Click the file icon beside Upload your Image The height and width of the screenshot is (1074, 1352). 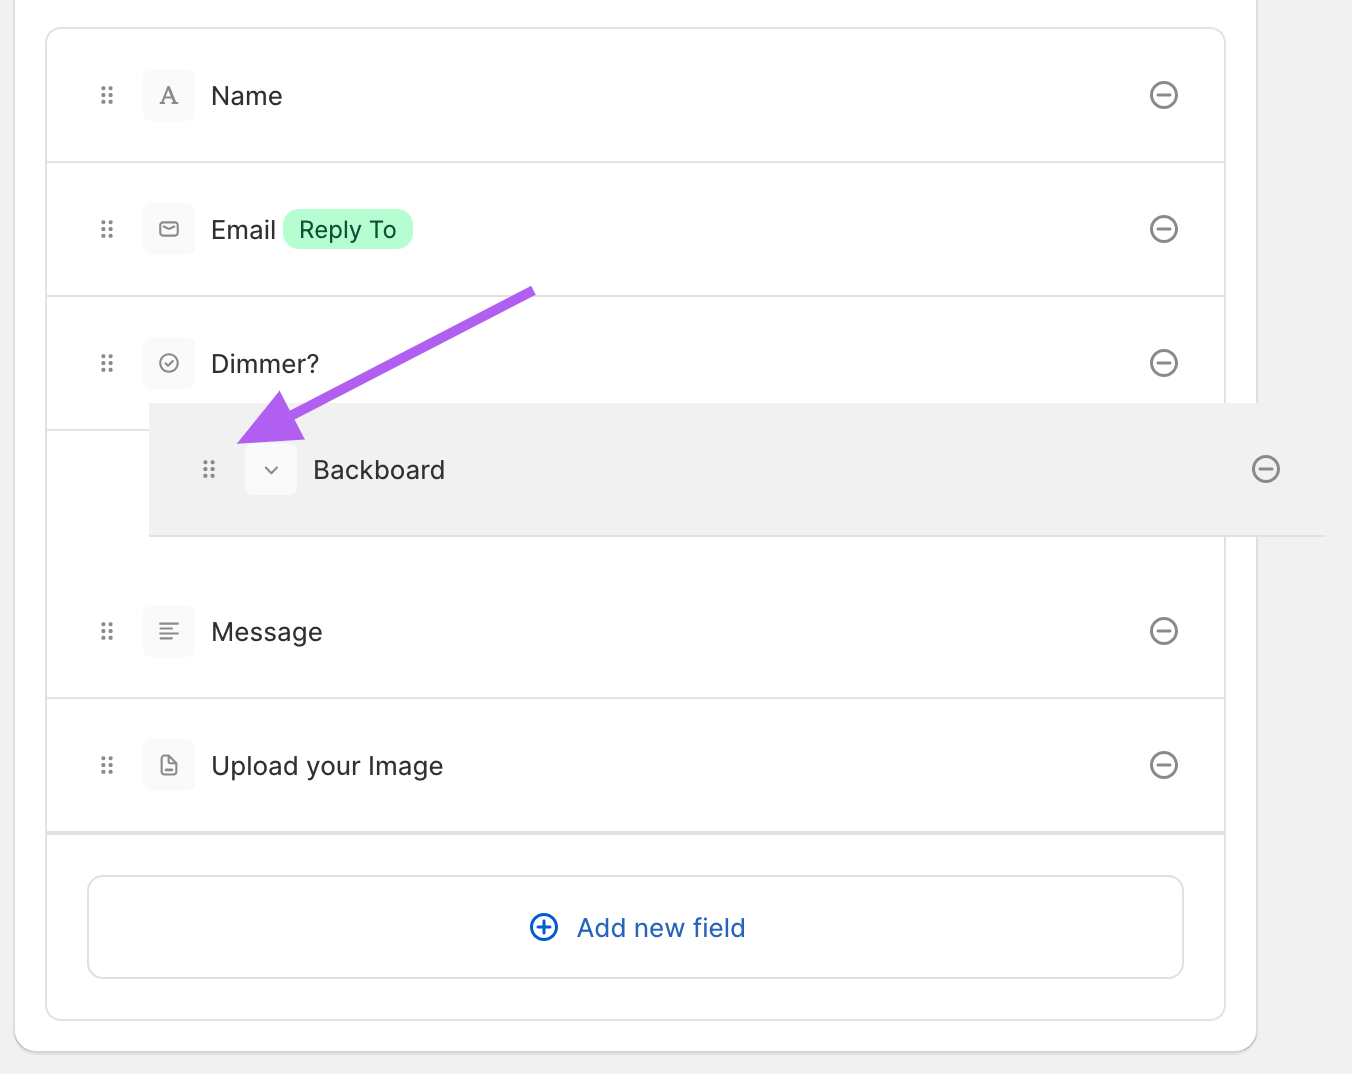169,765
